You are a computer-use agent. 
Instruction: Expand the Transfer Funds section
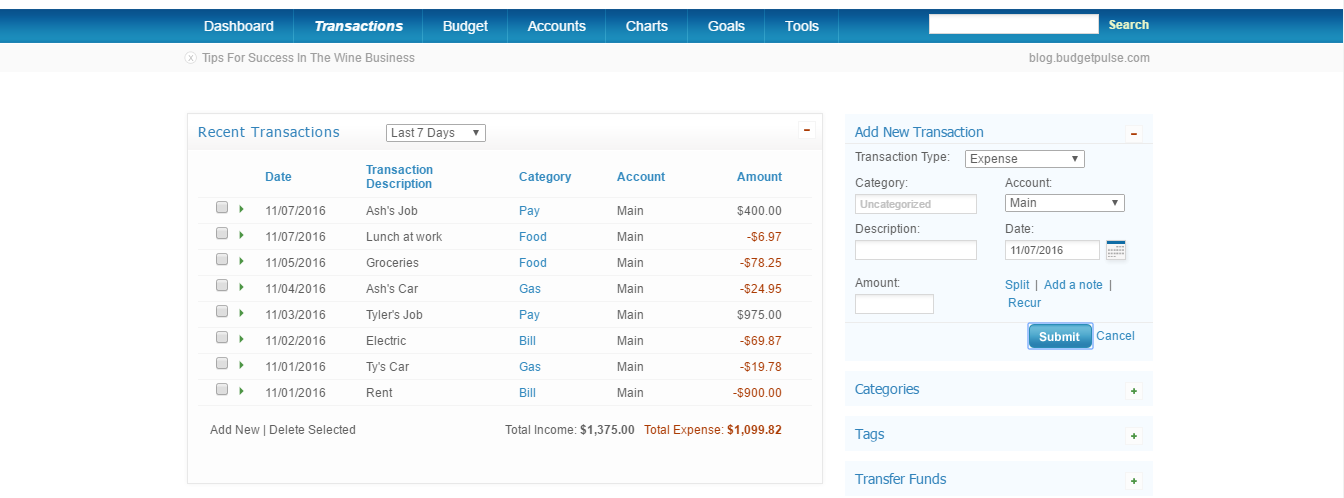[1133, 481]
